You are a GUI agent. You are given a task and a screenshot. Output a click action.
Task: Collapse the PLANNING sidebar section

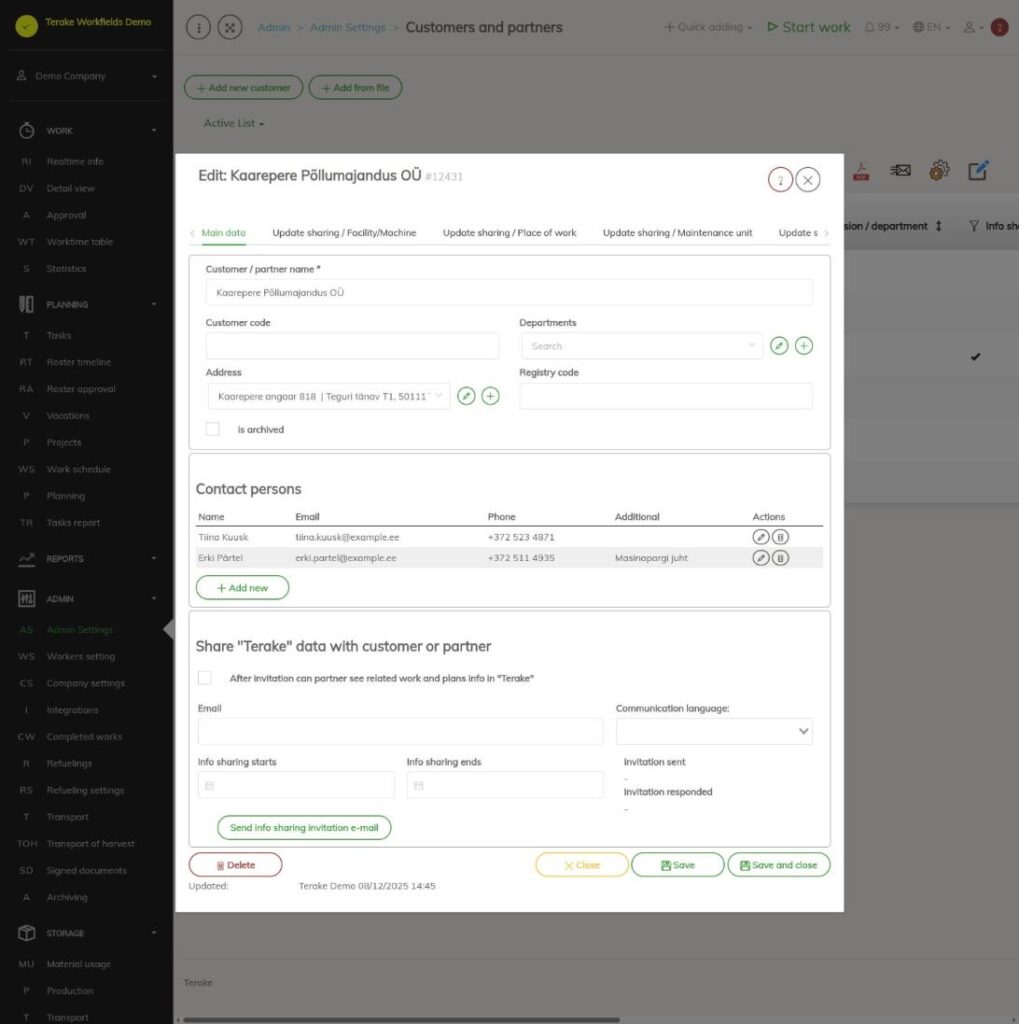pos(87,304)
